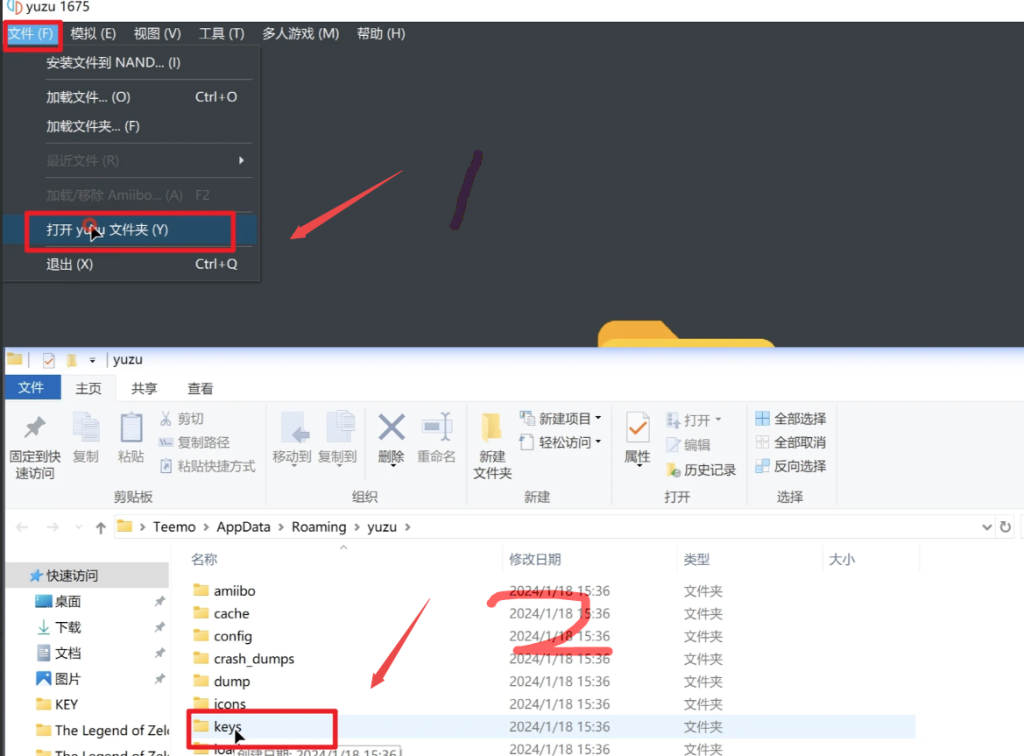Switch to the 共享 ribbon tab
The width and height of the screenshot is (1024, 756).
[144, 388]
